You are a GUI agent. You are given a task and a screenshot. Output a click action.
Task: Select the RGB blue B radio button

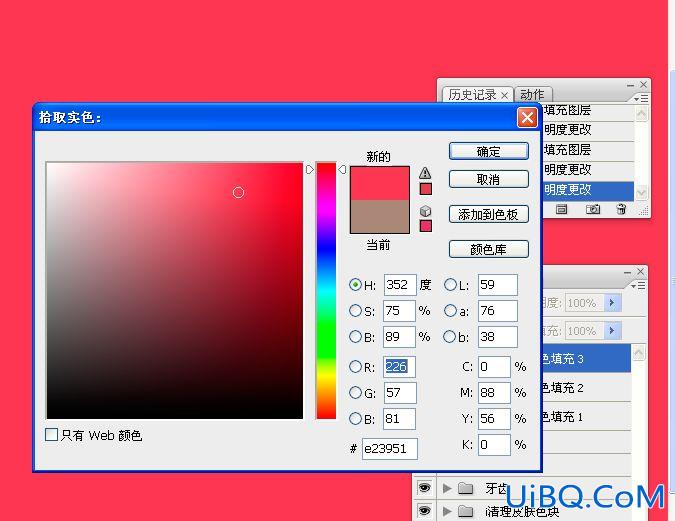point(355,418)
